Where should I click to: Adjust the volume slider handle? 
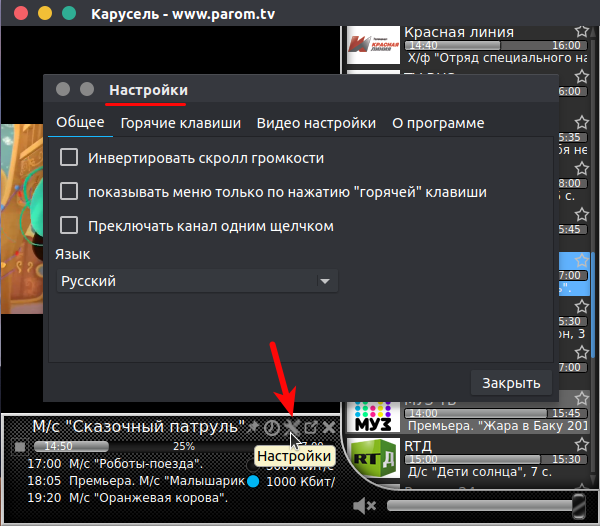pyautogui.click(x=579, y=506)
